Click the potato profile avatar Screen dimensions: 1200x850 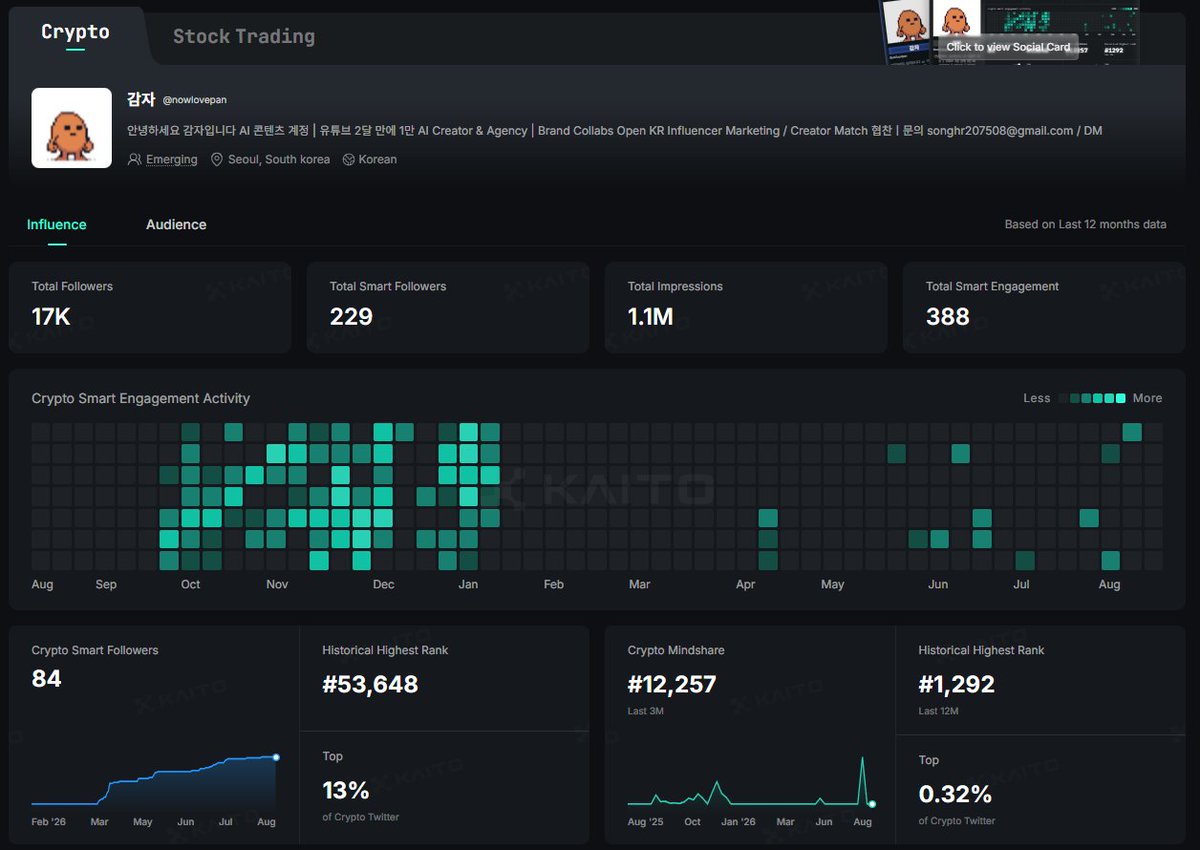click(72, 128)
